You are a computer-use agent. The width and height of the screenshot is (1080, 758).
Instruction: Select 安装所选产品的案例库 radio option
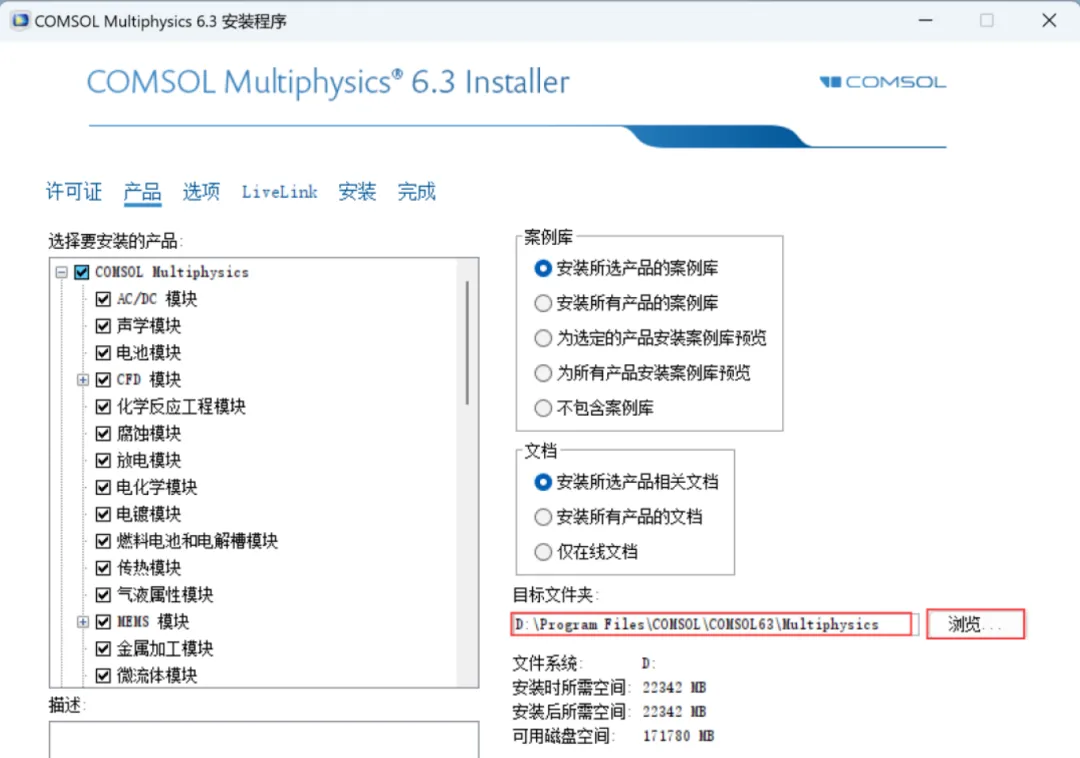pos(543,268)
